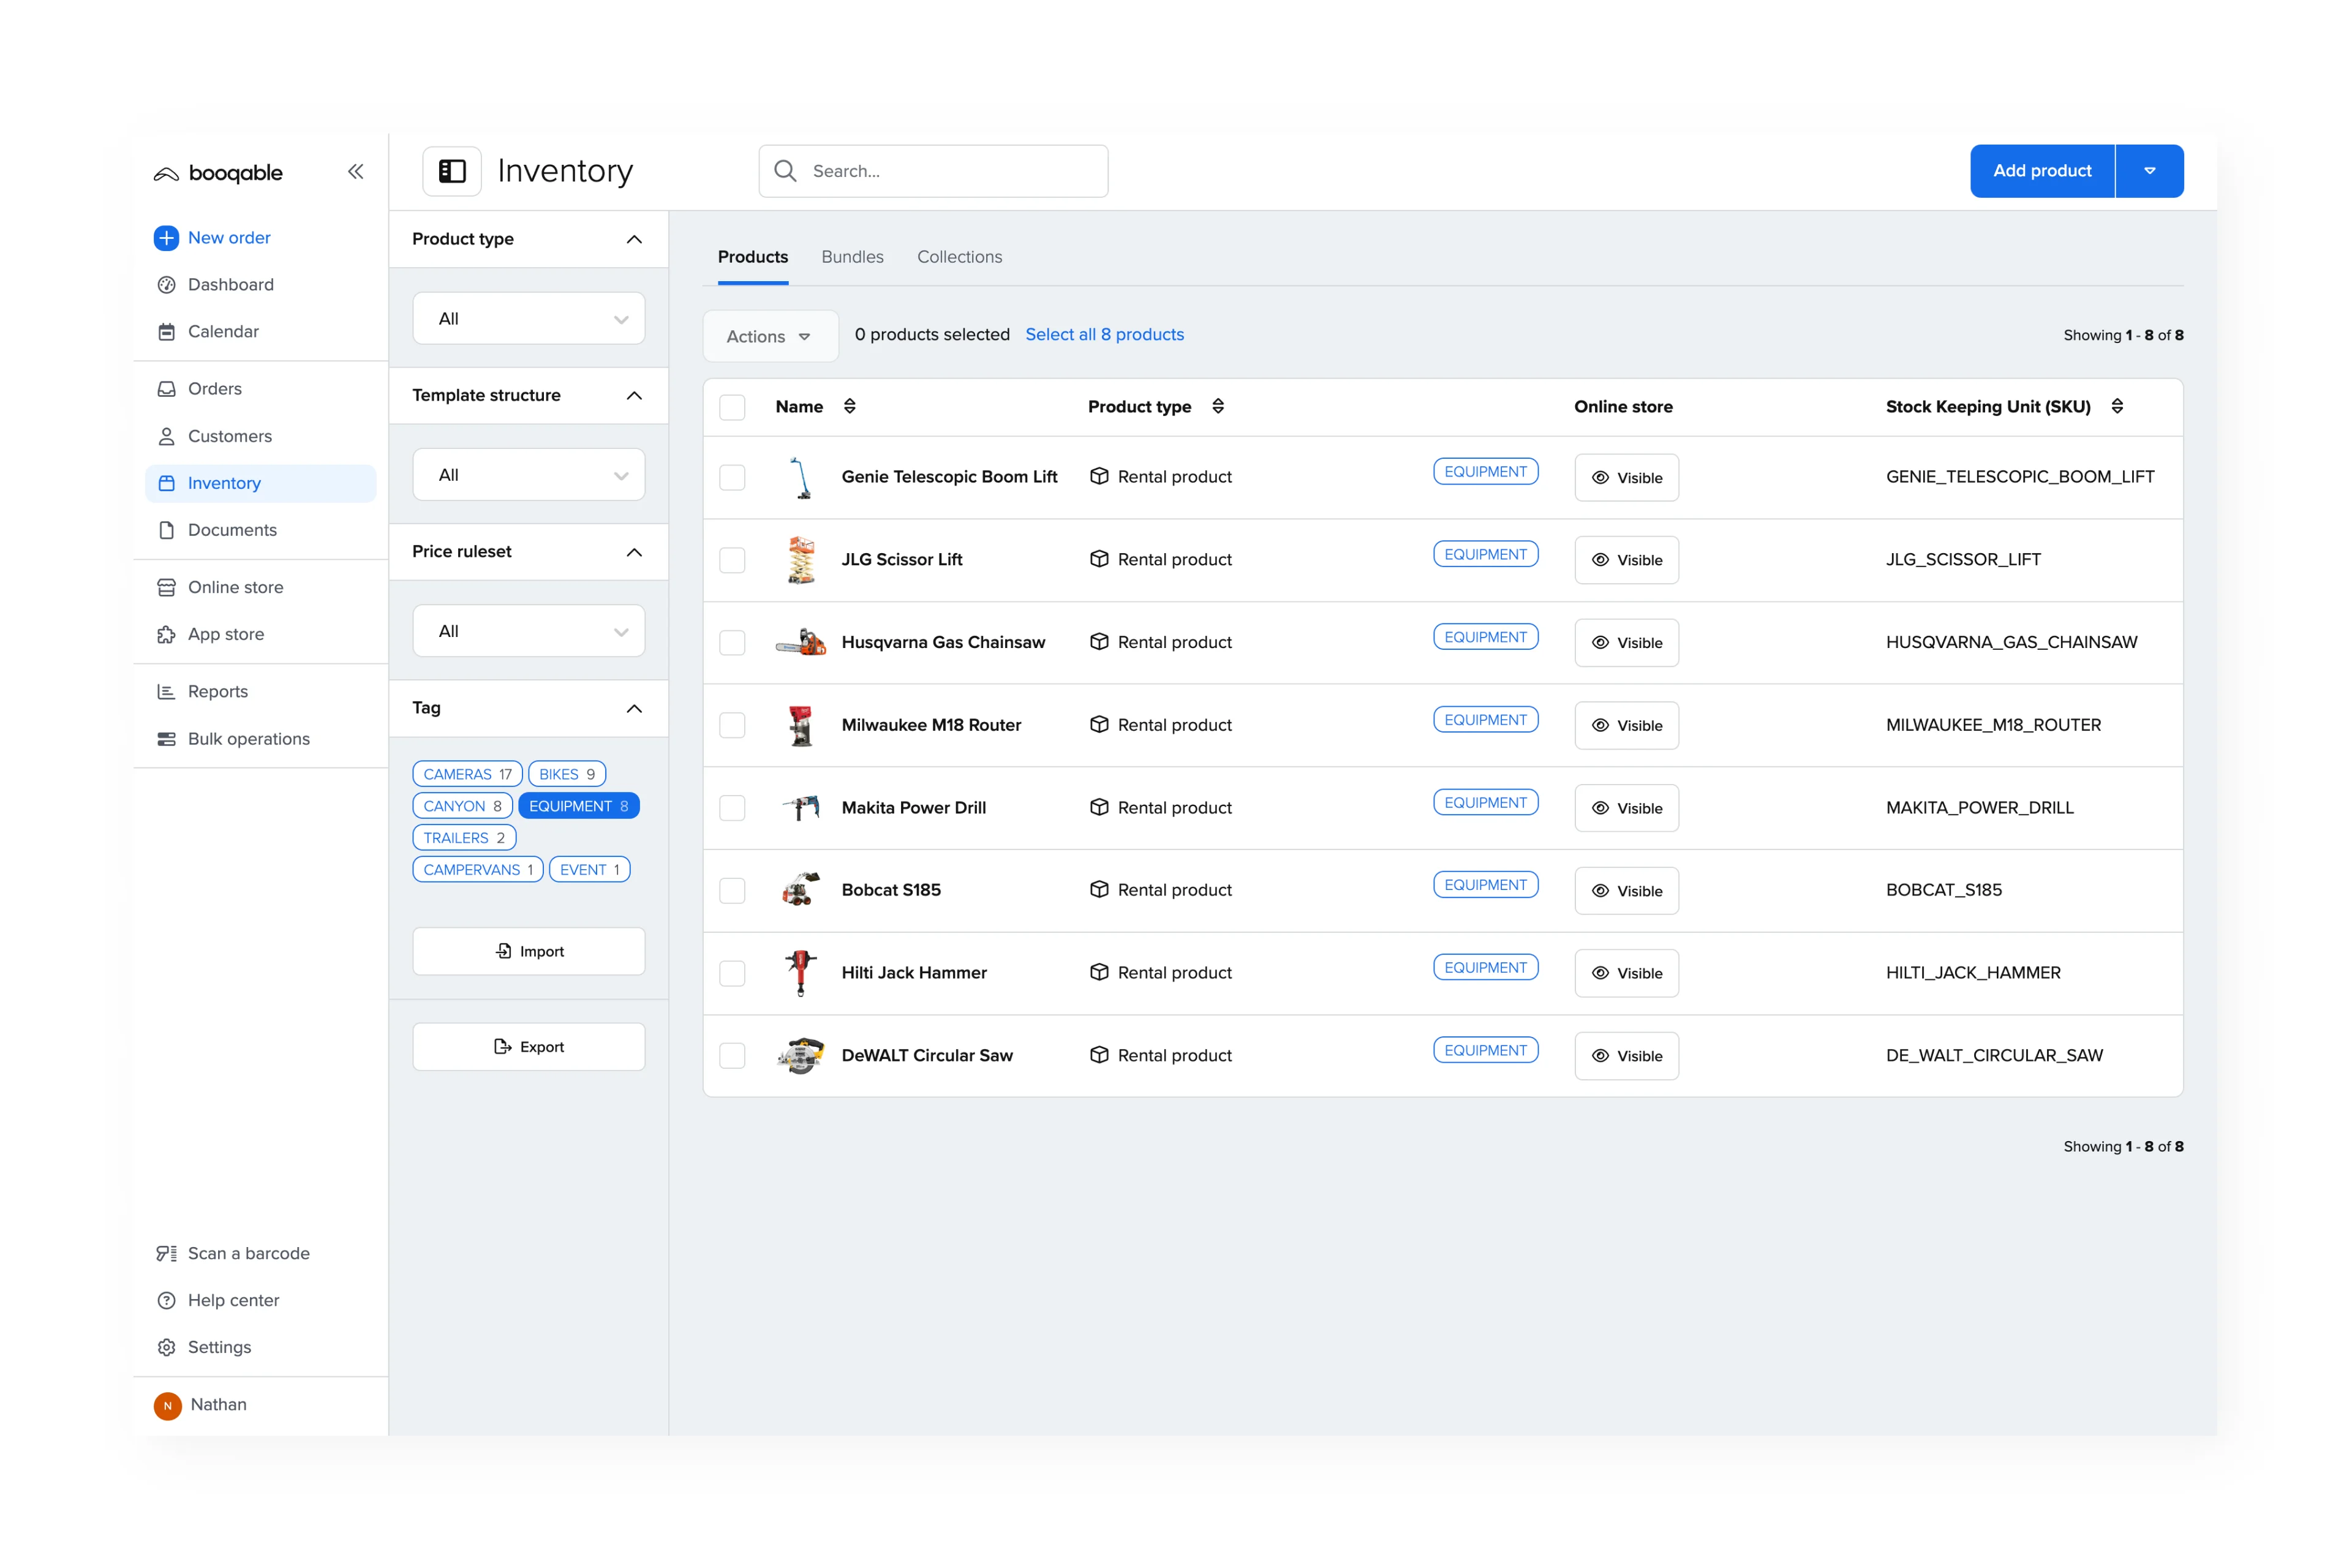Filter by the CANYON tag
This screenshot has height=1568, width=2352.
462,806
